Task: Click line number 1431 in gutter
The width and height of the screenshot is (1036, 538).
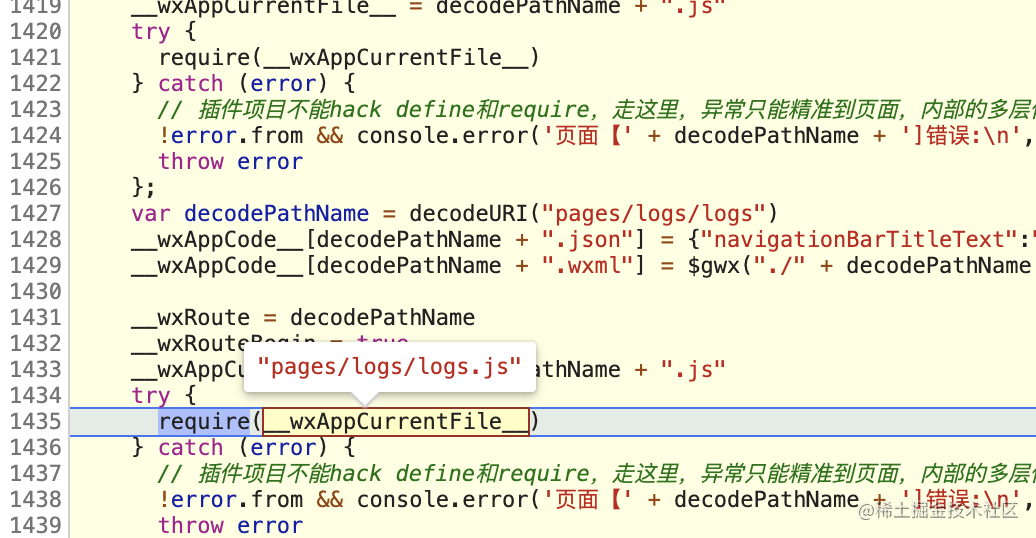Action: point(35,317)
